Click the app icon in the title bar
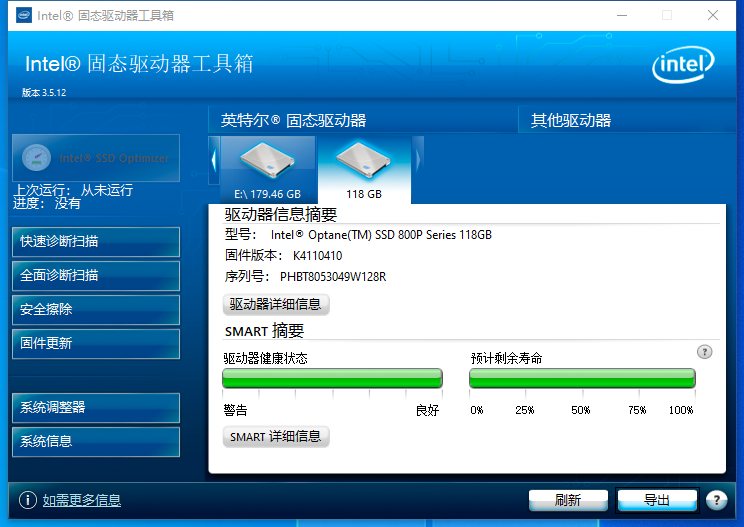The image size is (744, 527). [24, 15]
